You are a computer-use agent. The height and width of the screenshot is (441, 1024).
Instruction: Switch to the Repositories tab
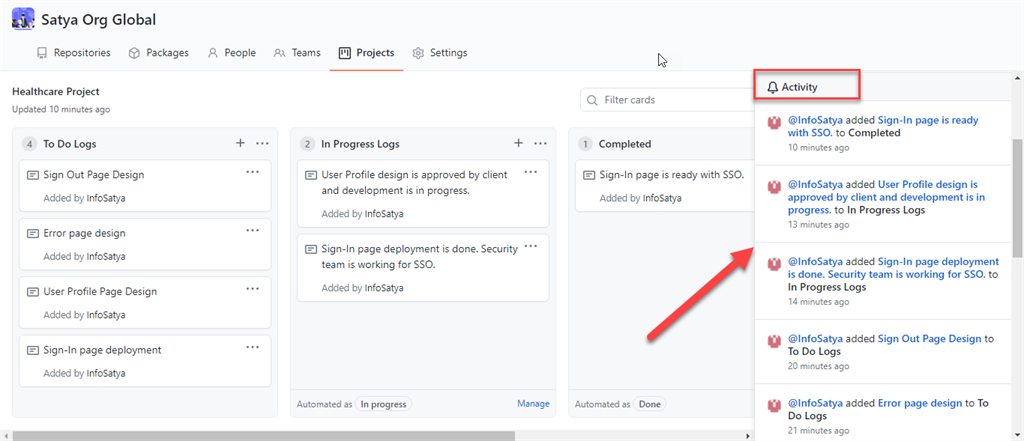(73, 53)
